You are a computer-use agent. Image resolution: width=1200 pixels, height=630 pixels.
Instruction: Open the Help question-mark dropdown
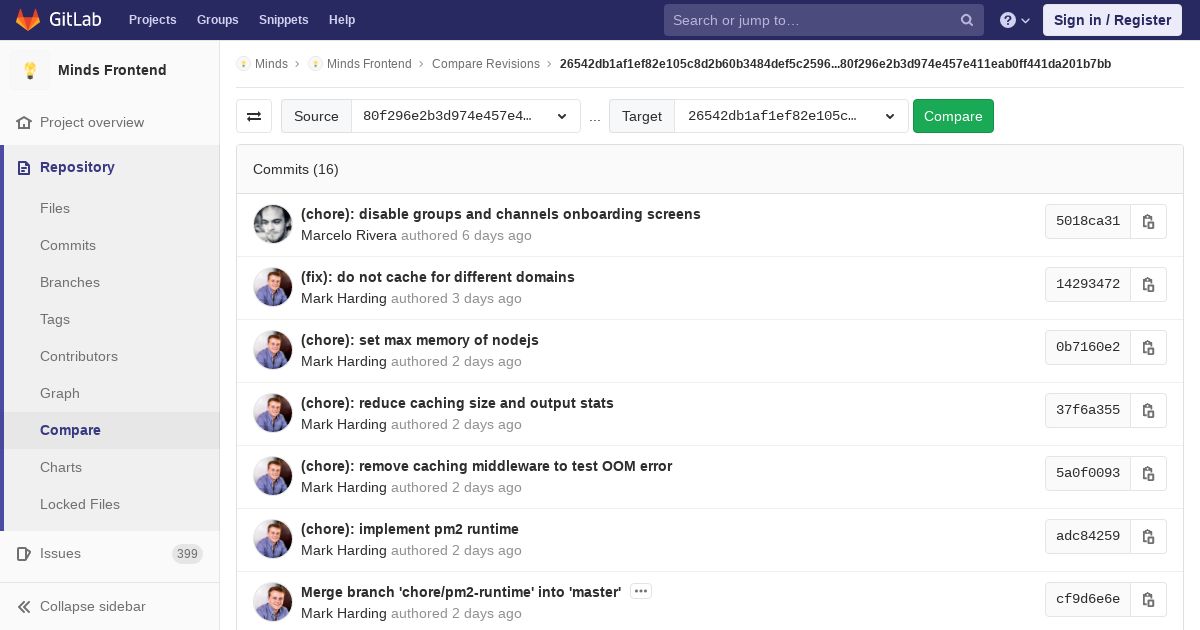[x=1014, y=20]
